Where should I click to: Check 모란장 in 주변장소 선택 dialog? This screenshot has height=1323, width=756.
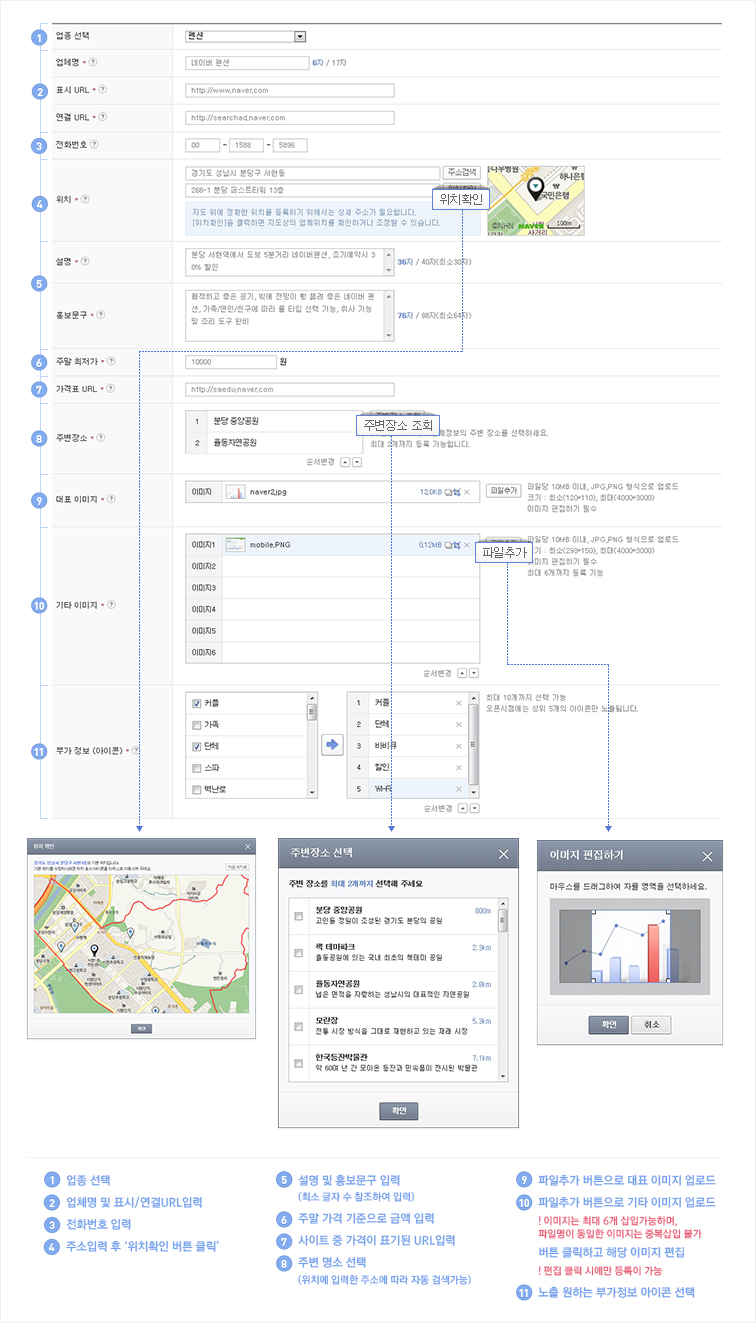tap(298, 1026)
